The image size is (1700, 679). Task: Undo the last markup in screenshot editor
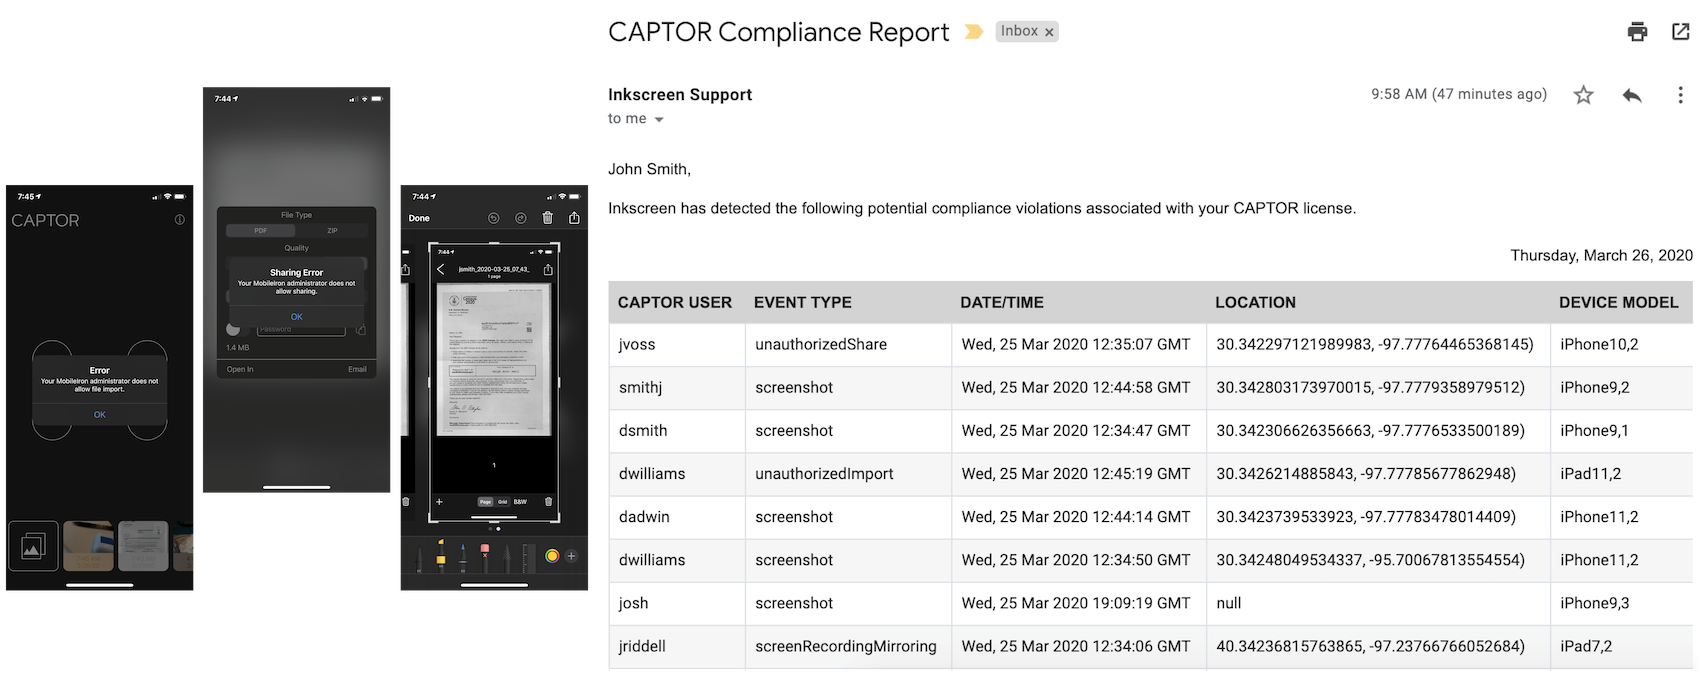click(493, 218)
